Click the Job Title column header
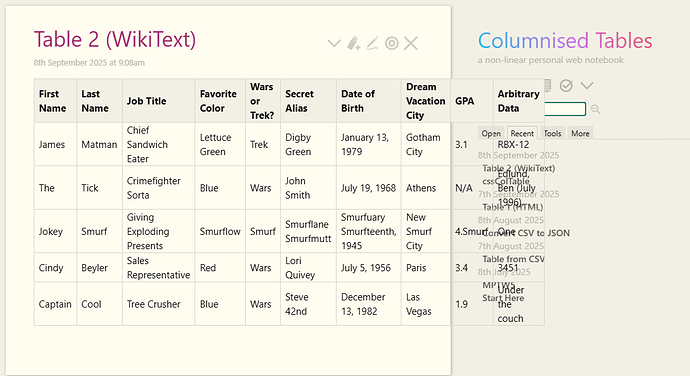The height and width of the screenshot is (376, 690). [147, 101]
